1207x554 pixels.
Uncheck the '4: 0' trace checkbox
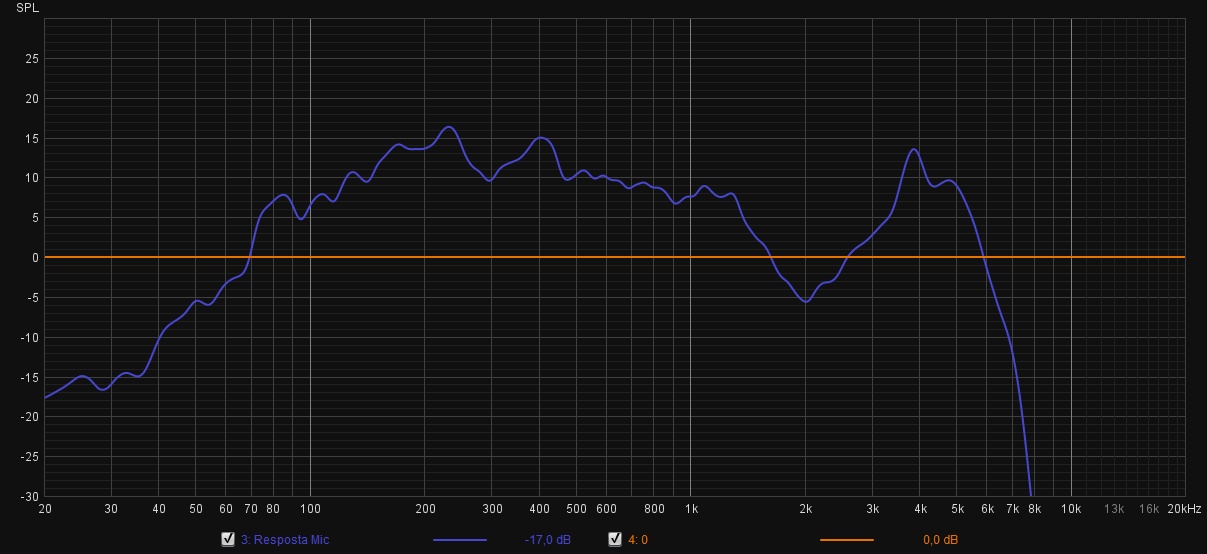pyautogui.click(x=615, y=540)
